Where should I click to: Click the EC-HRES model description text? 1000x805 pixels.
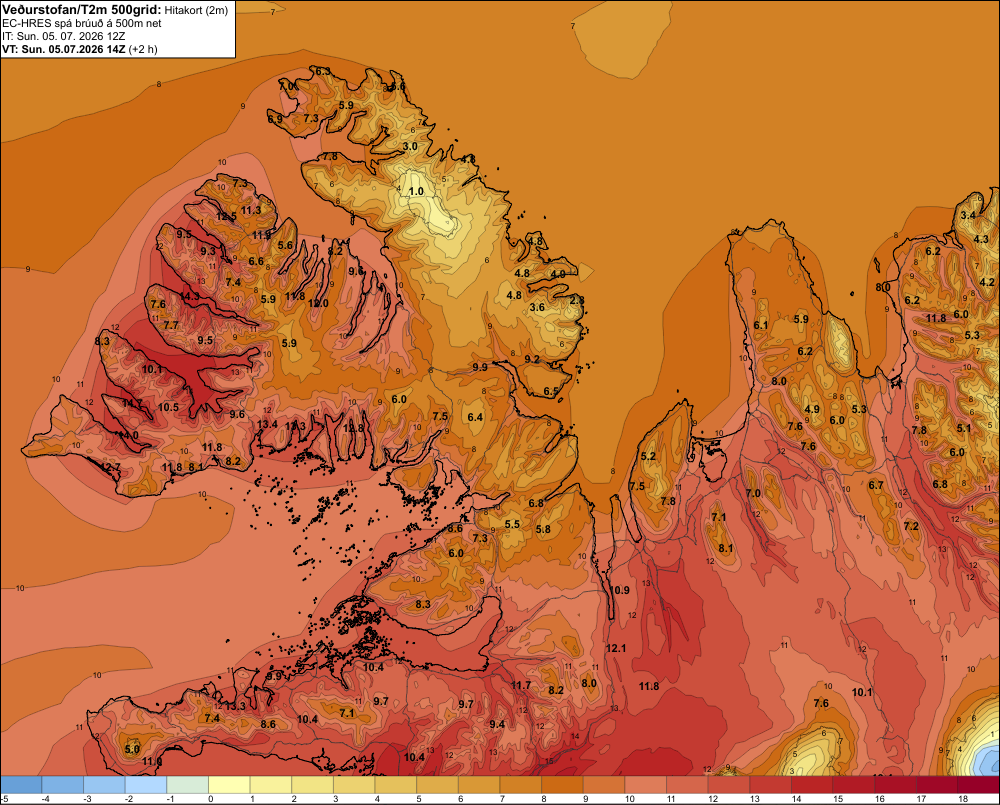pos(82,24)
